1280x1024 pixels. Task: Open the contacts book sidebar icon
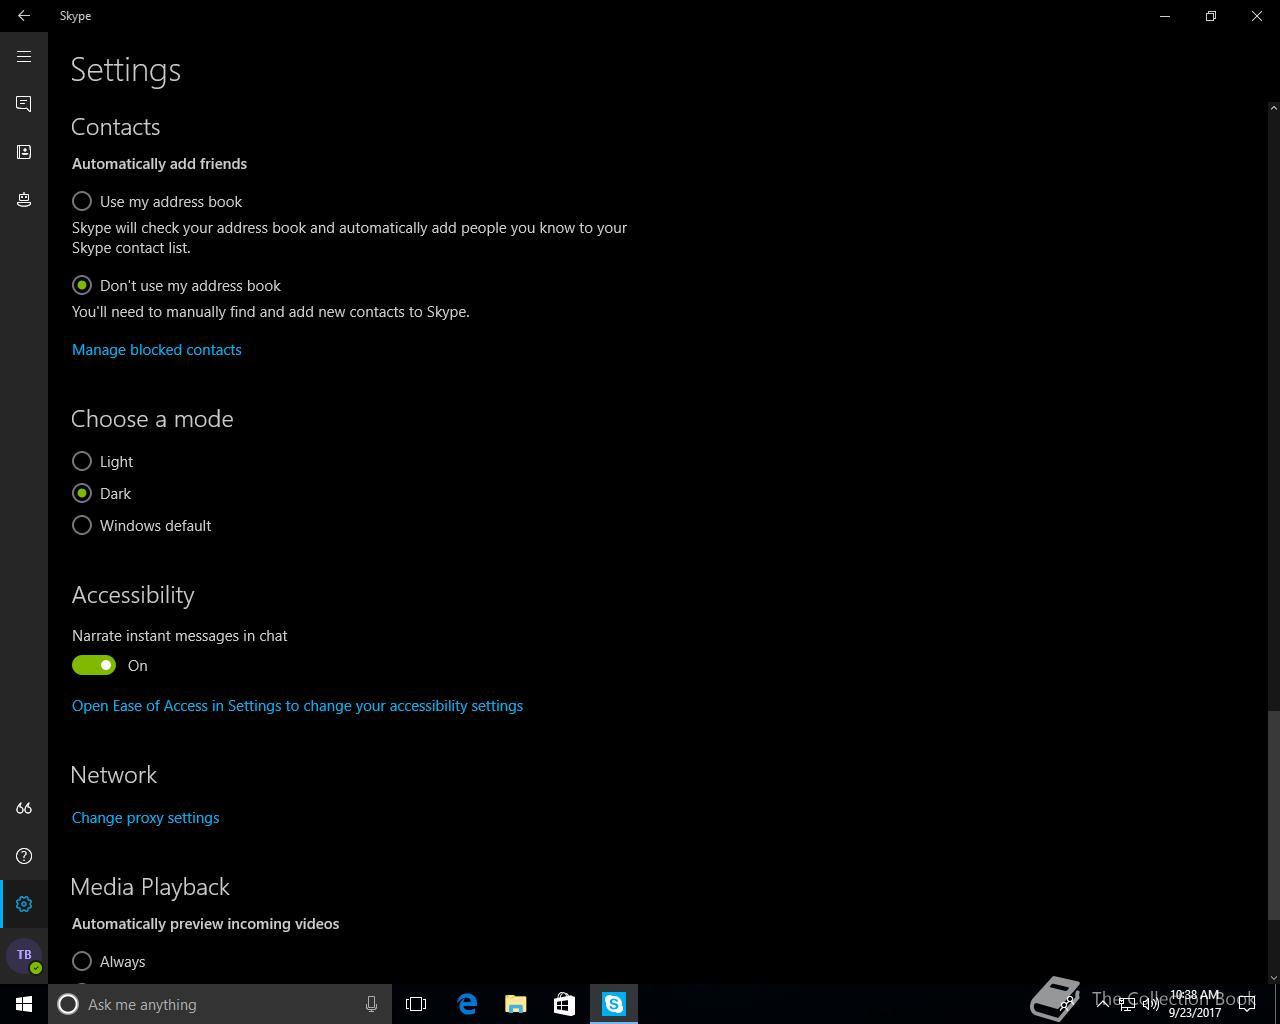pyautogui.click(x=24, y=152)
